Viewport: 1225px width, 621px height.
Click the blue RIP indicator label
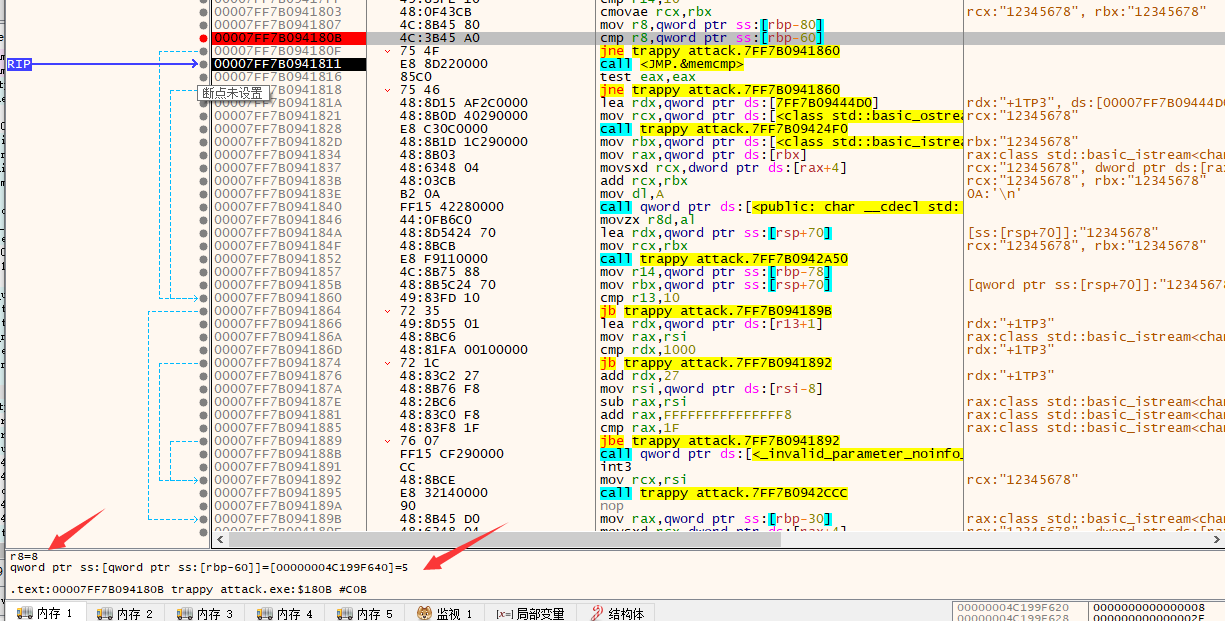pos(18,63)
